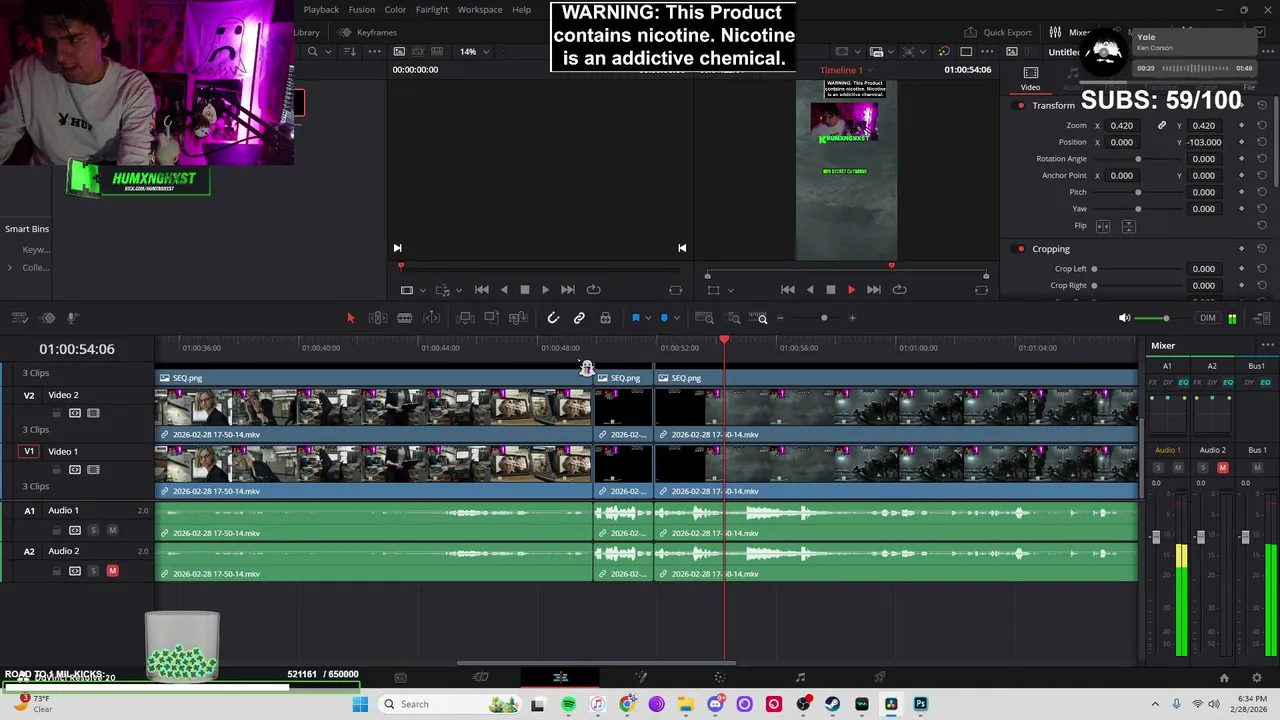Expand the Transform section in Inspector

1053,105
